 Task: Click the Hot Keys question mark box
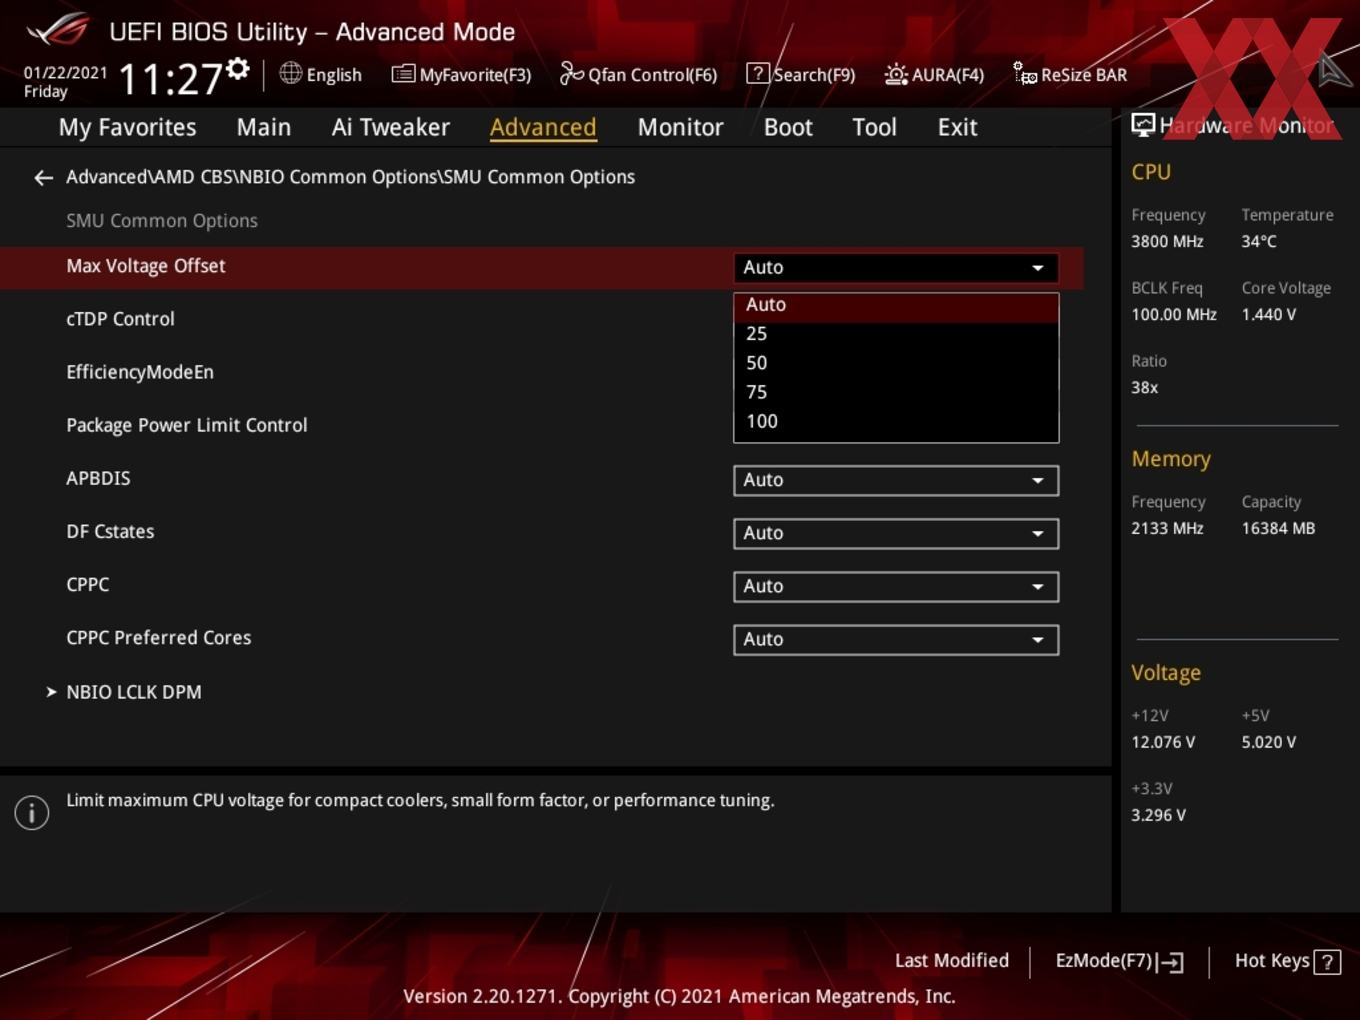pyautogui.click(x=1327, y=962)
